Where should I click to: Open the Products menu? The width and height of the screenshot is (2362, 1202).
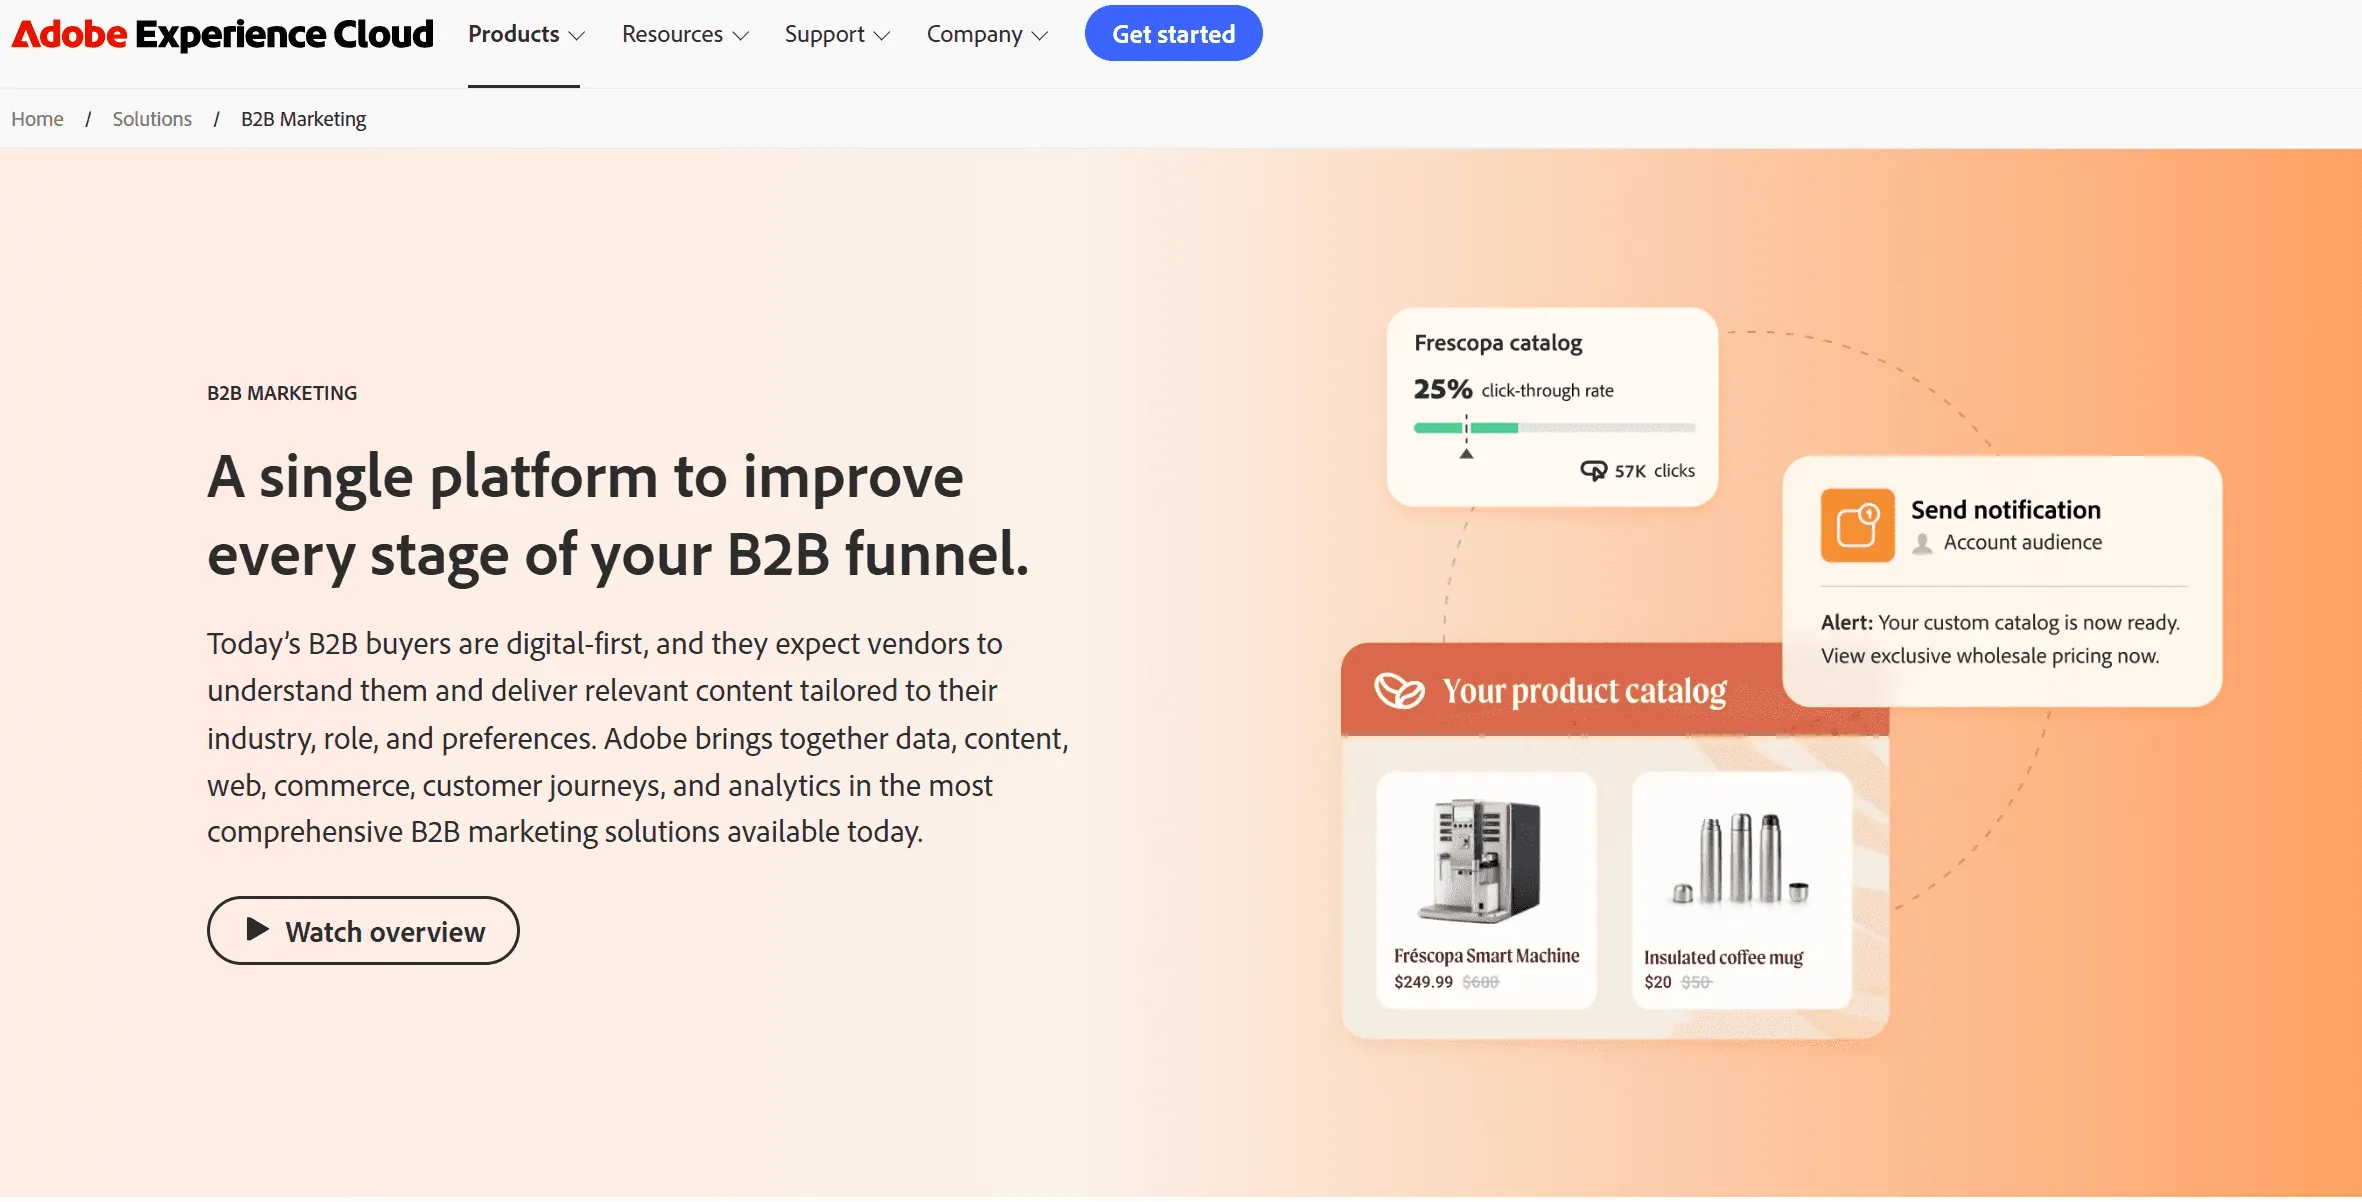pyautogui.click(x=526, y=34)
